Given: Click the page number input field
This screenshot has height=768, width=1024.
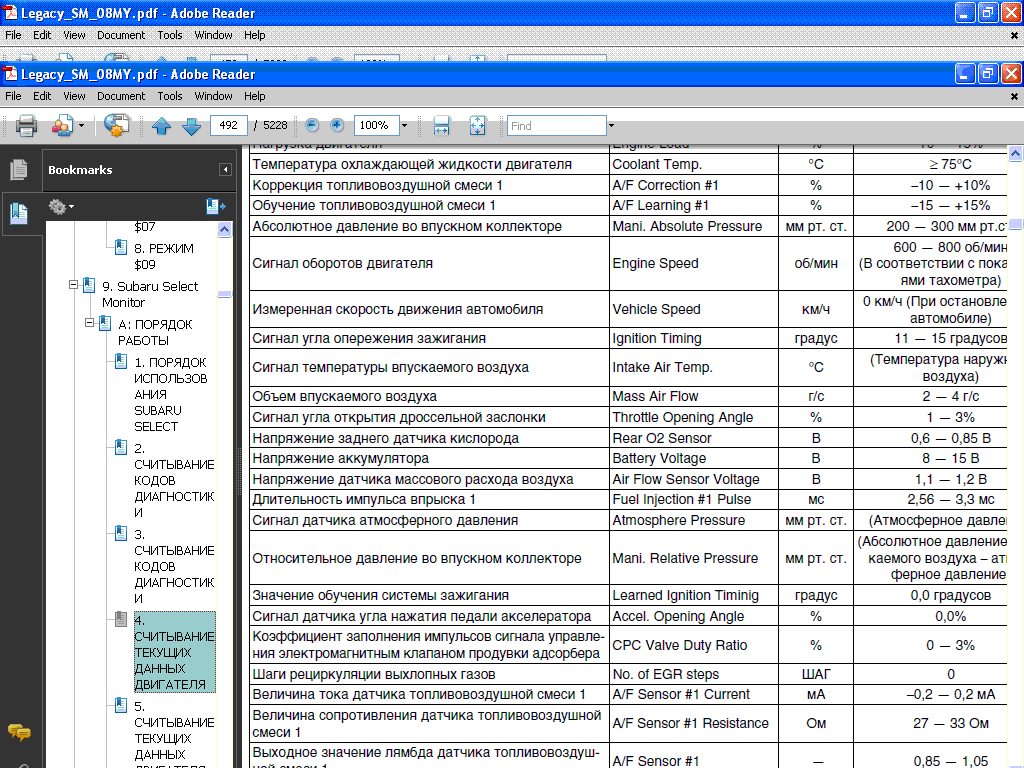Looking at the screenshot, I should click(229, 126).
